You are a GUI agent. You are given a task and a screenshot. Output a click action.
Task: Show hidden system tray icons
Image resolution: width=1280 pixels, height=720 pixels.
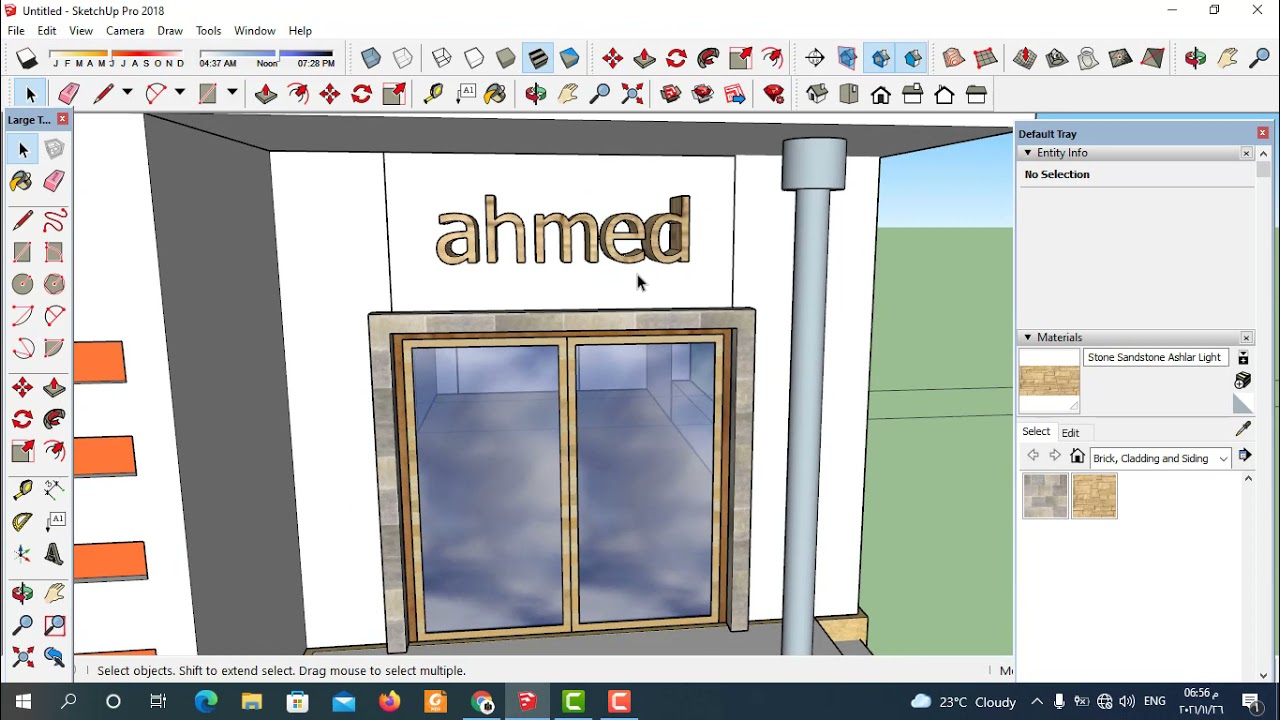tap(1036, 702)
